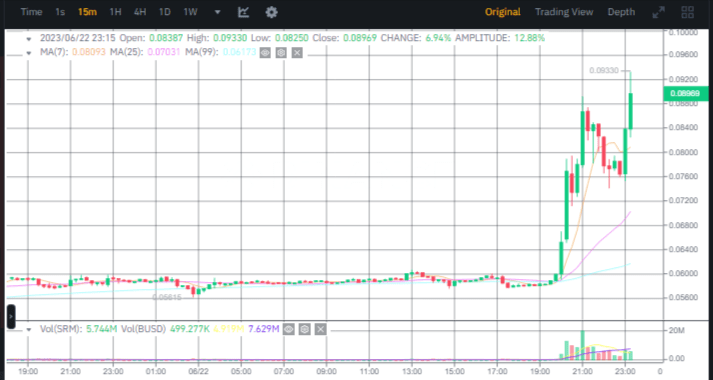Image resolution: width=713 pixels, height=380 pixels.
Task: Toggle volume indicator visibility eye icon
Action: 289,329
